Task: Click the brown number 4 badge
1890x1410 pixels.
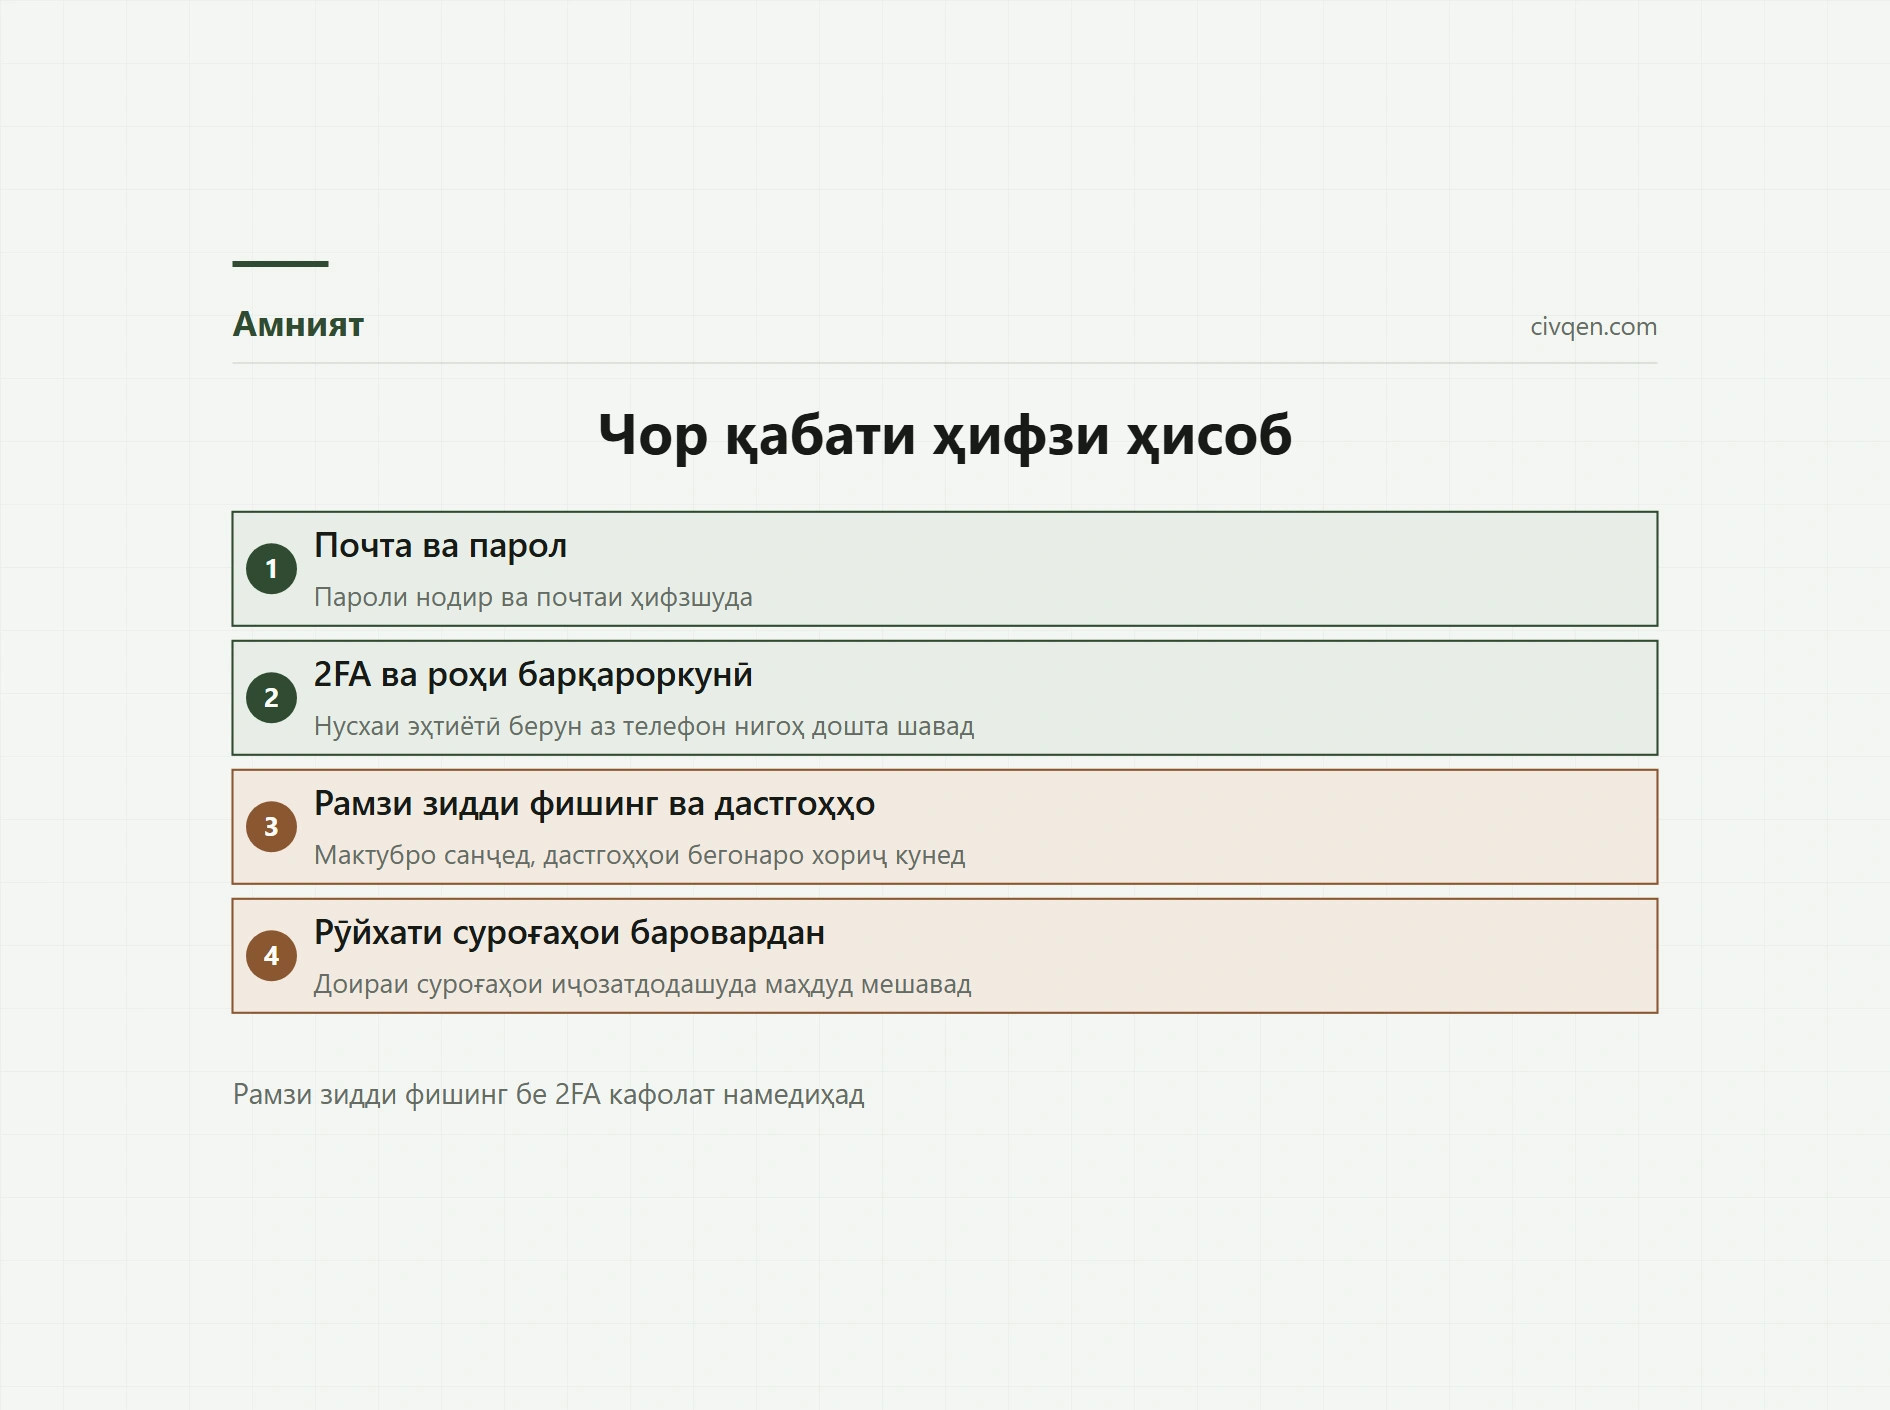Action: pyautogui.click(x=271, y=956)
